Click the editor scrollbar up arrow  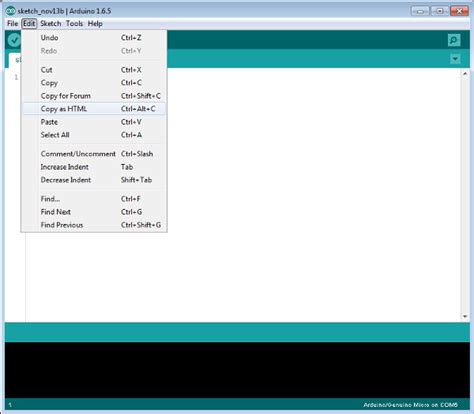pyautogui.click(x=465, y=74)
